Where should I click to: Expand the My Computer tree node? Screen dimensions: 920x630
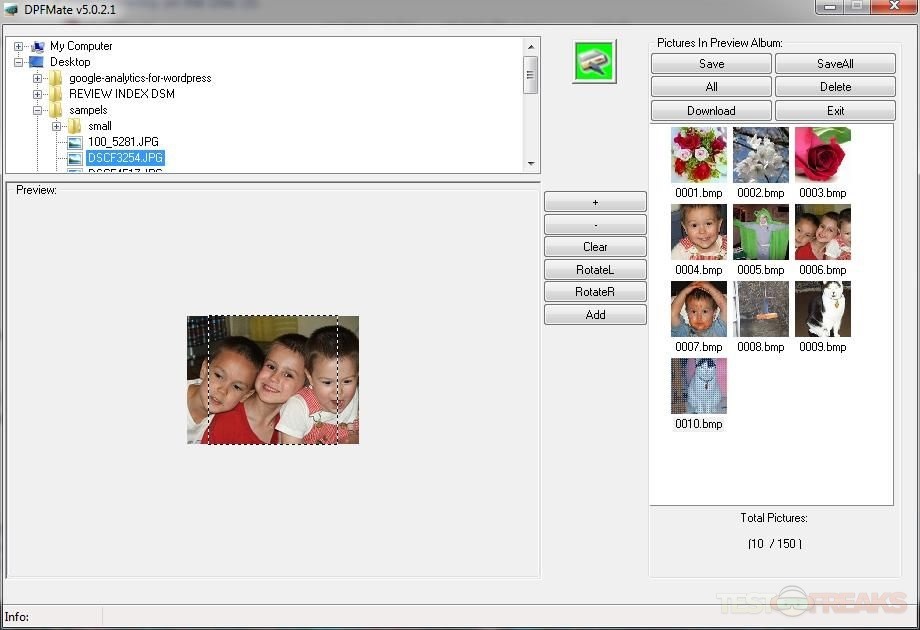coord(19,46)
